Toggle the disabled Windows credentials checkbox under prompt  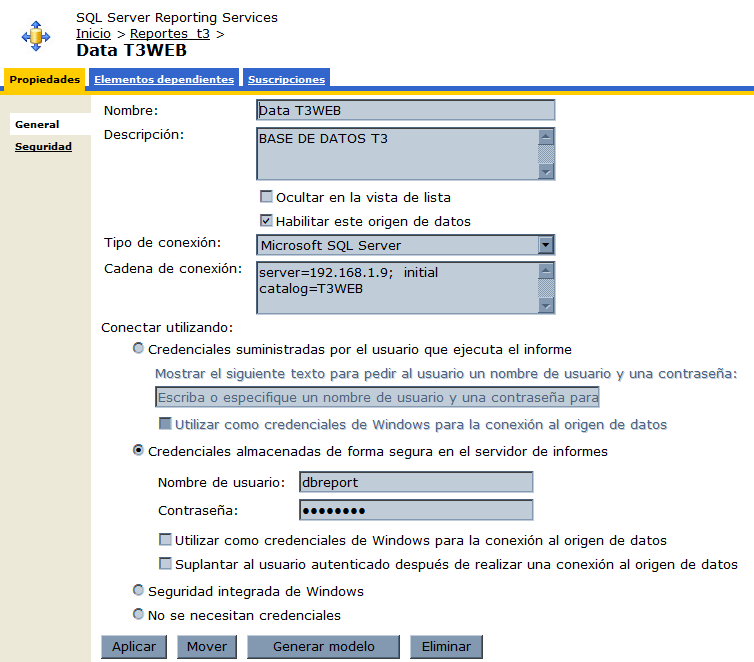point(165,424)
